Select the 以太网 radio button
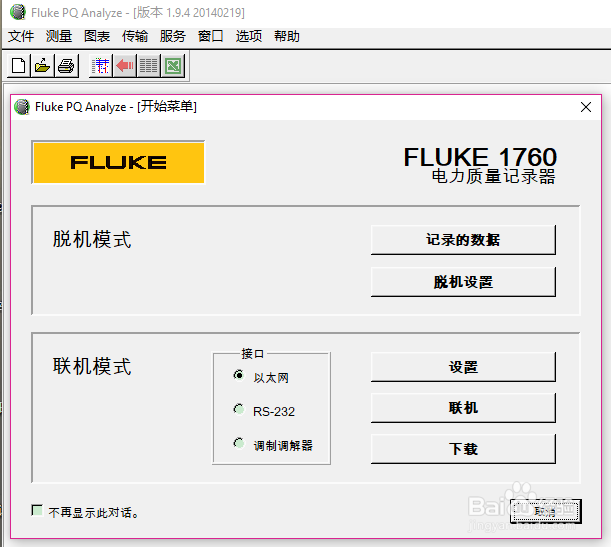This screenshot has width=611, height=547. 239,375
